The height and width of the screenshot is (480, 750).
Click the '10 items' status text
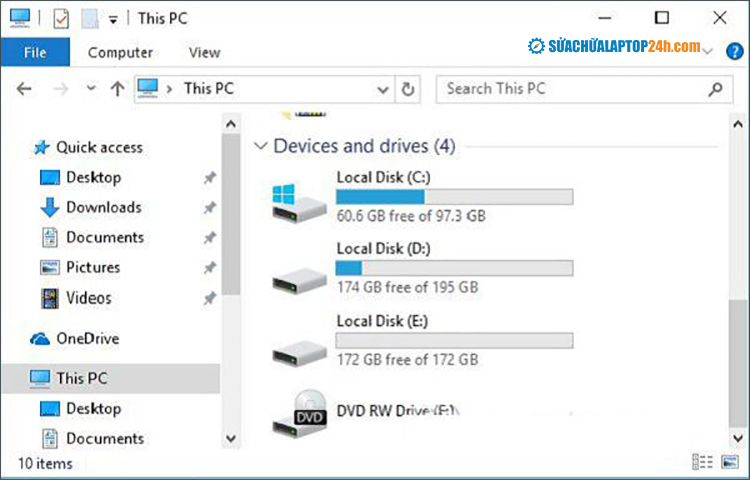coord(45,463)
